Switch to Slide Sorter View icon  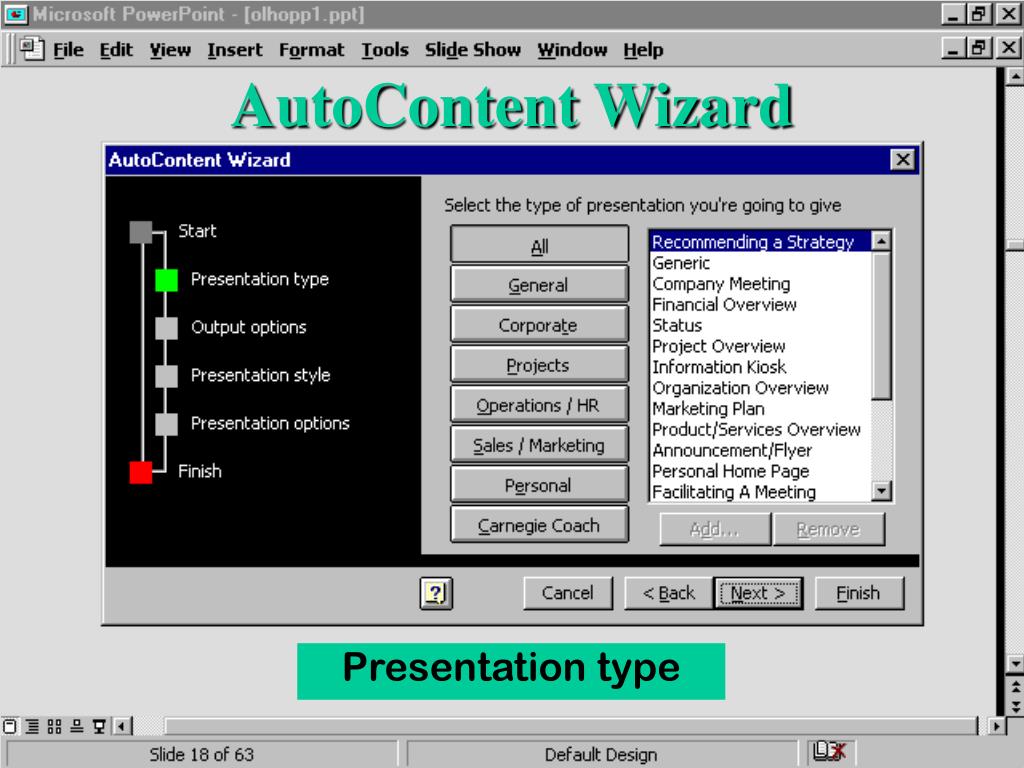tap(55, 726)
